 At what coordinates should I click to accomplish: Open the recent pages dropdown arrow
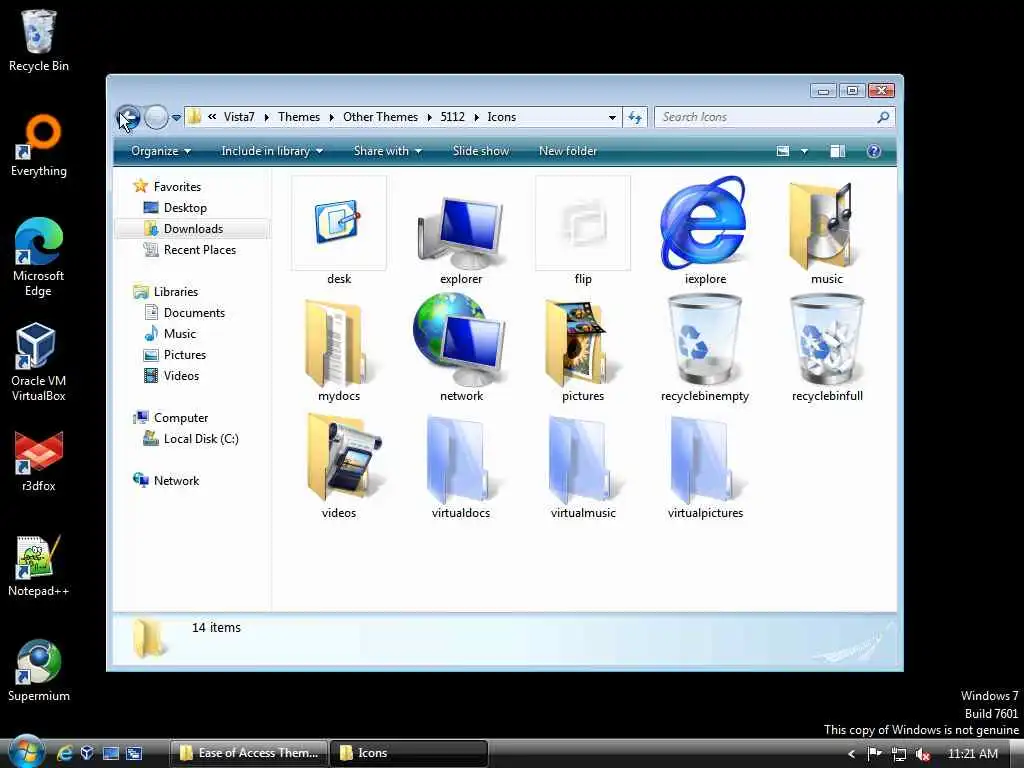tap(176, 118)
